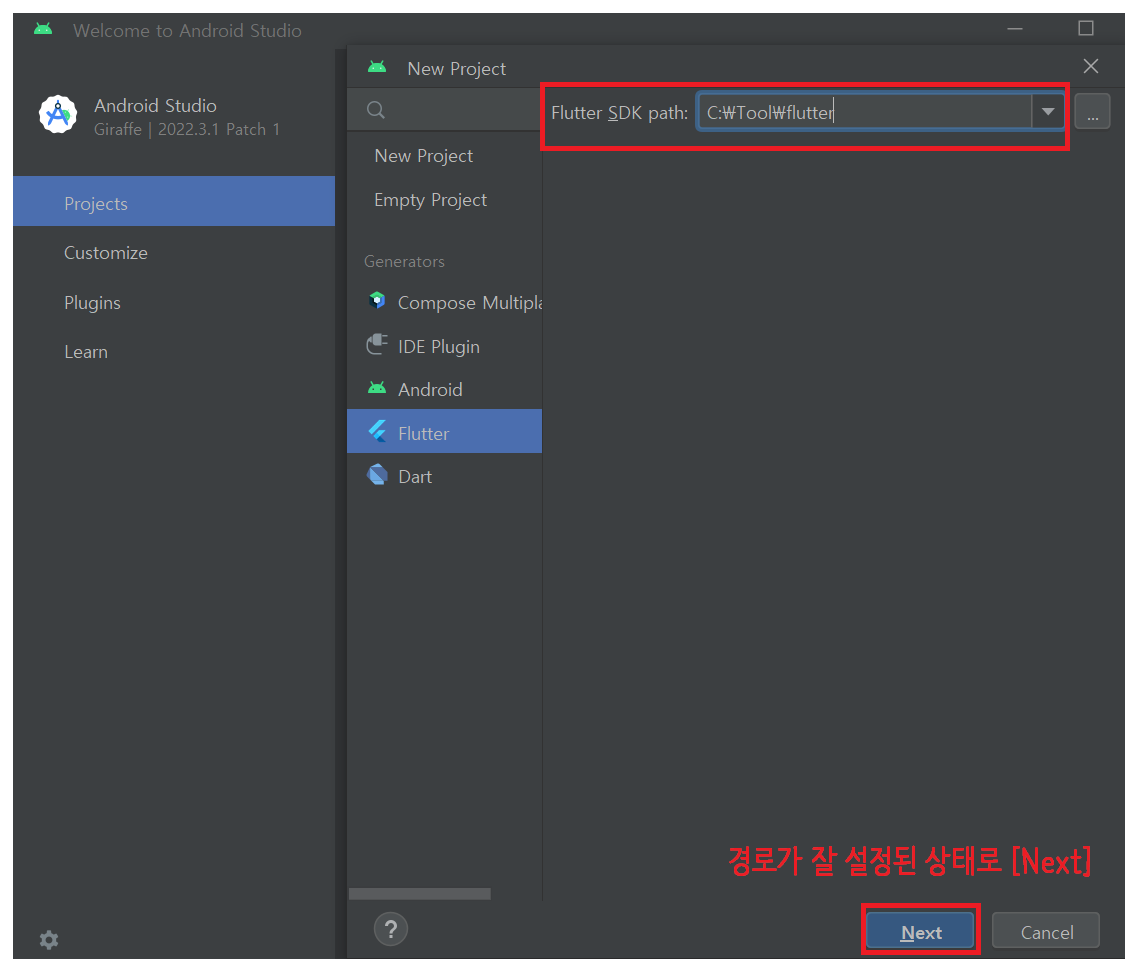1135x973 pixels.
Task: Open the Plugins tab
Action: [x=174, y=303]
